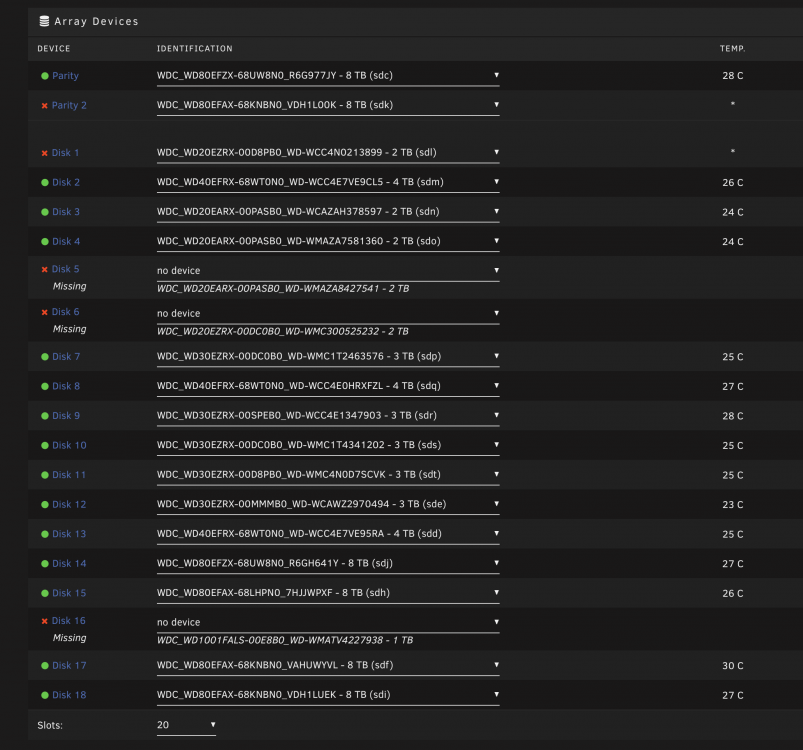
Task: Click the missing WD1001FALS 1 TB drive text
Action: pos(285,640)
